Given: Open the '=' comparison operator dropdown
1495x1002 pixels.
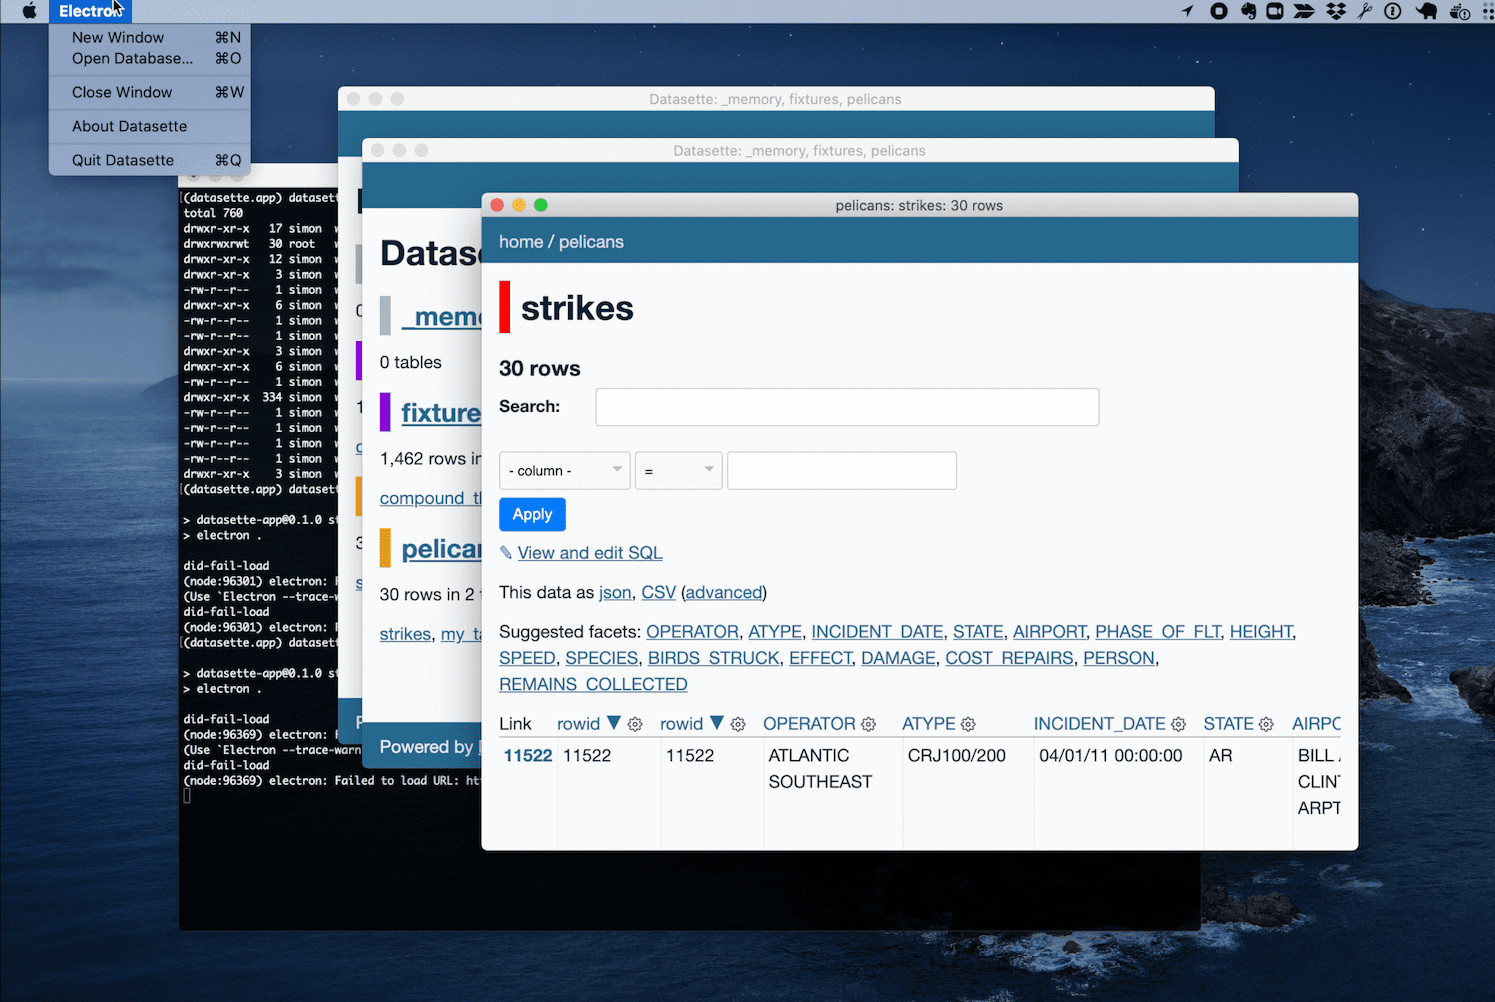Looking at the screenshot, I should click(678, 470).
